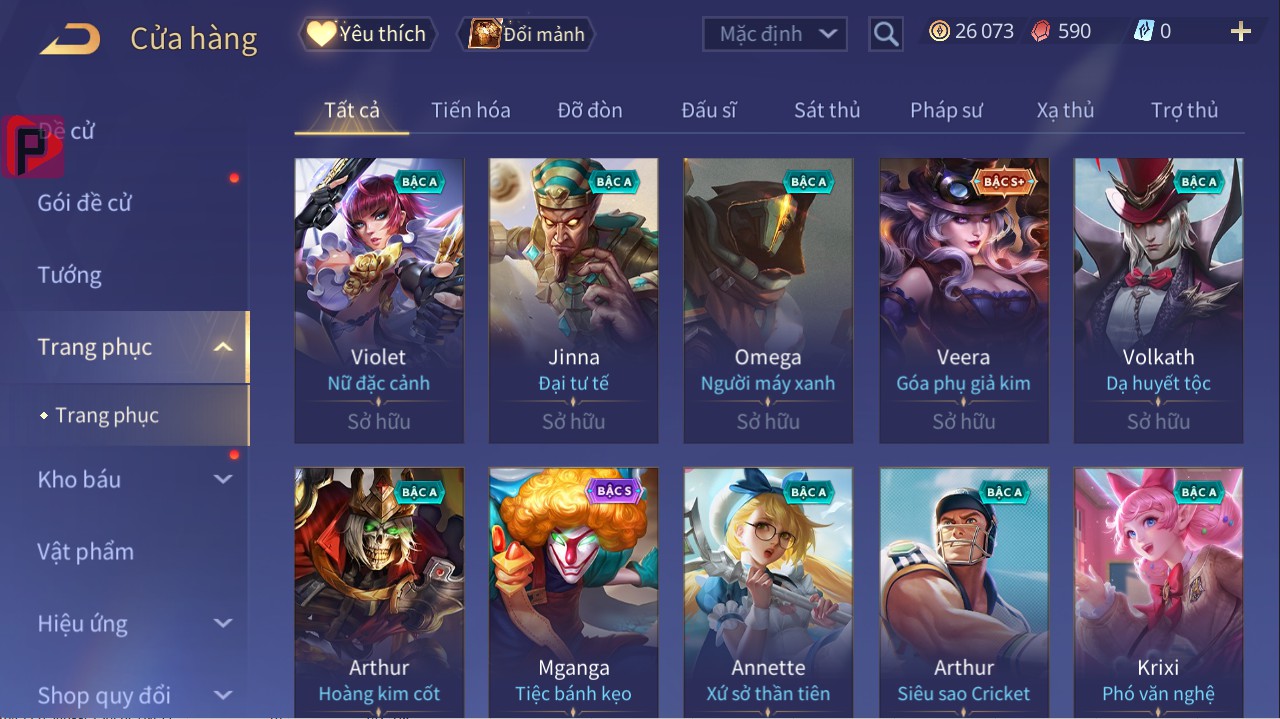Tap the gold coin balance icon
The height and width of the screenshot is (719, 1280).
939,31
